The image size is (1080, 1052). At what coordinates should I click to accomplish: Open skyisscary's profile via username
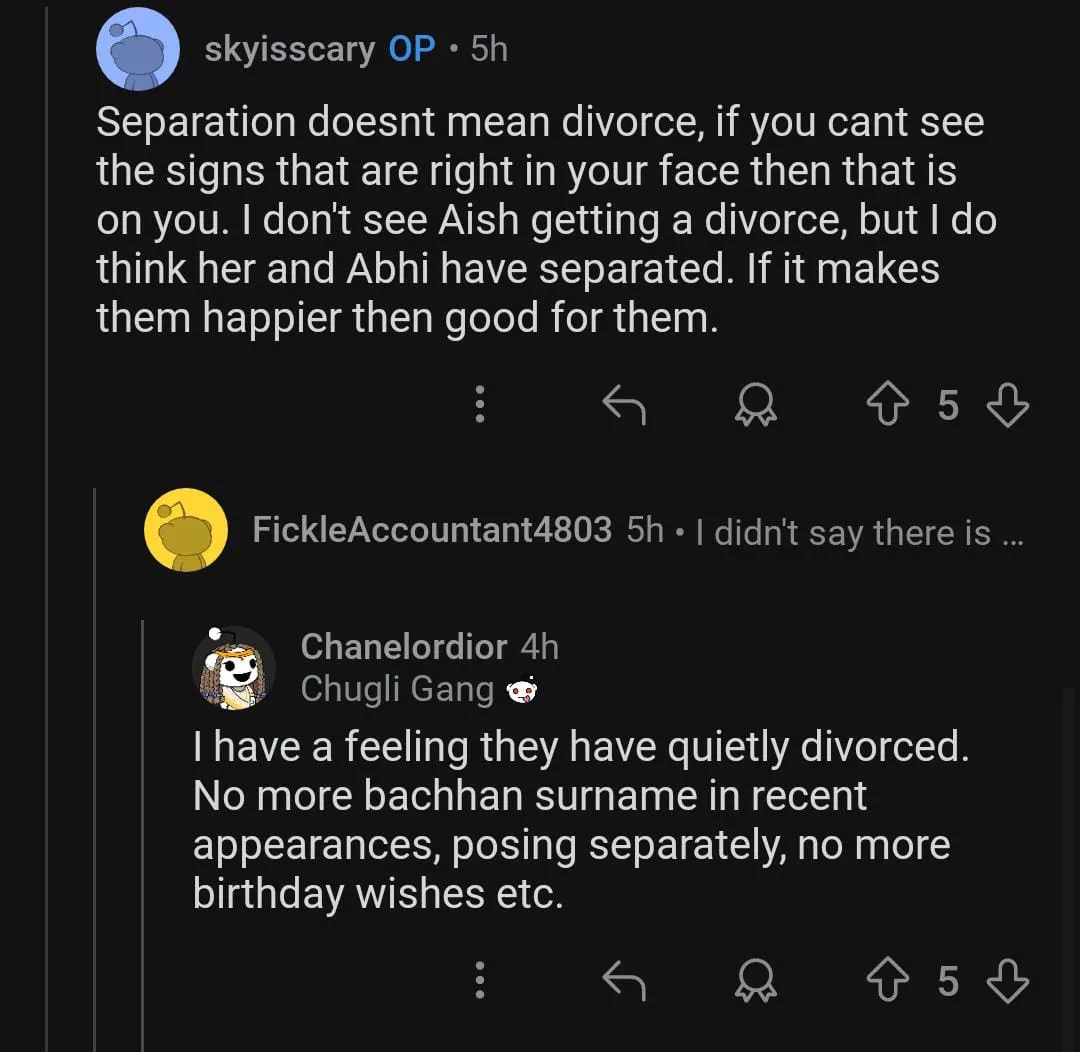coord(289,48)
